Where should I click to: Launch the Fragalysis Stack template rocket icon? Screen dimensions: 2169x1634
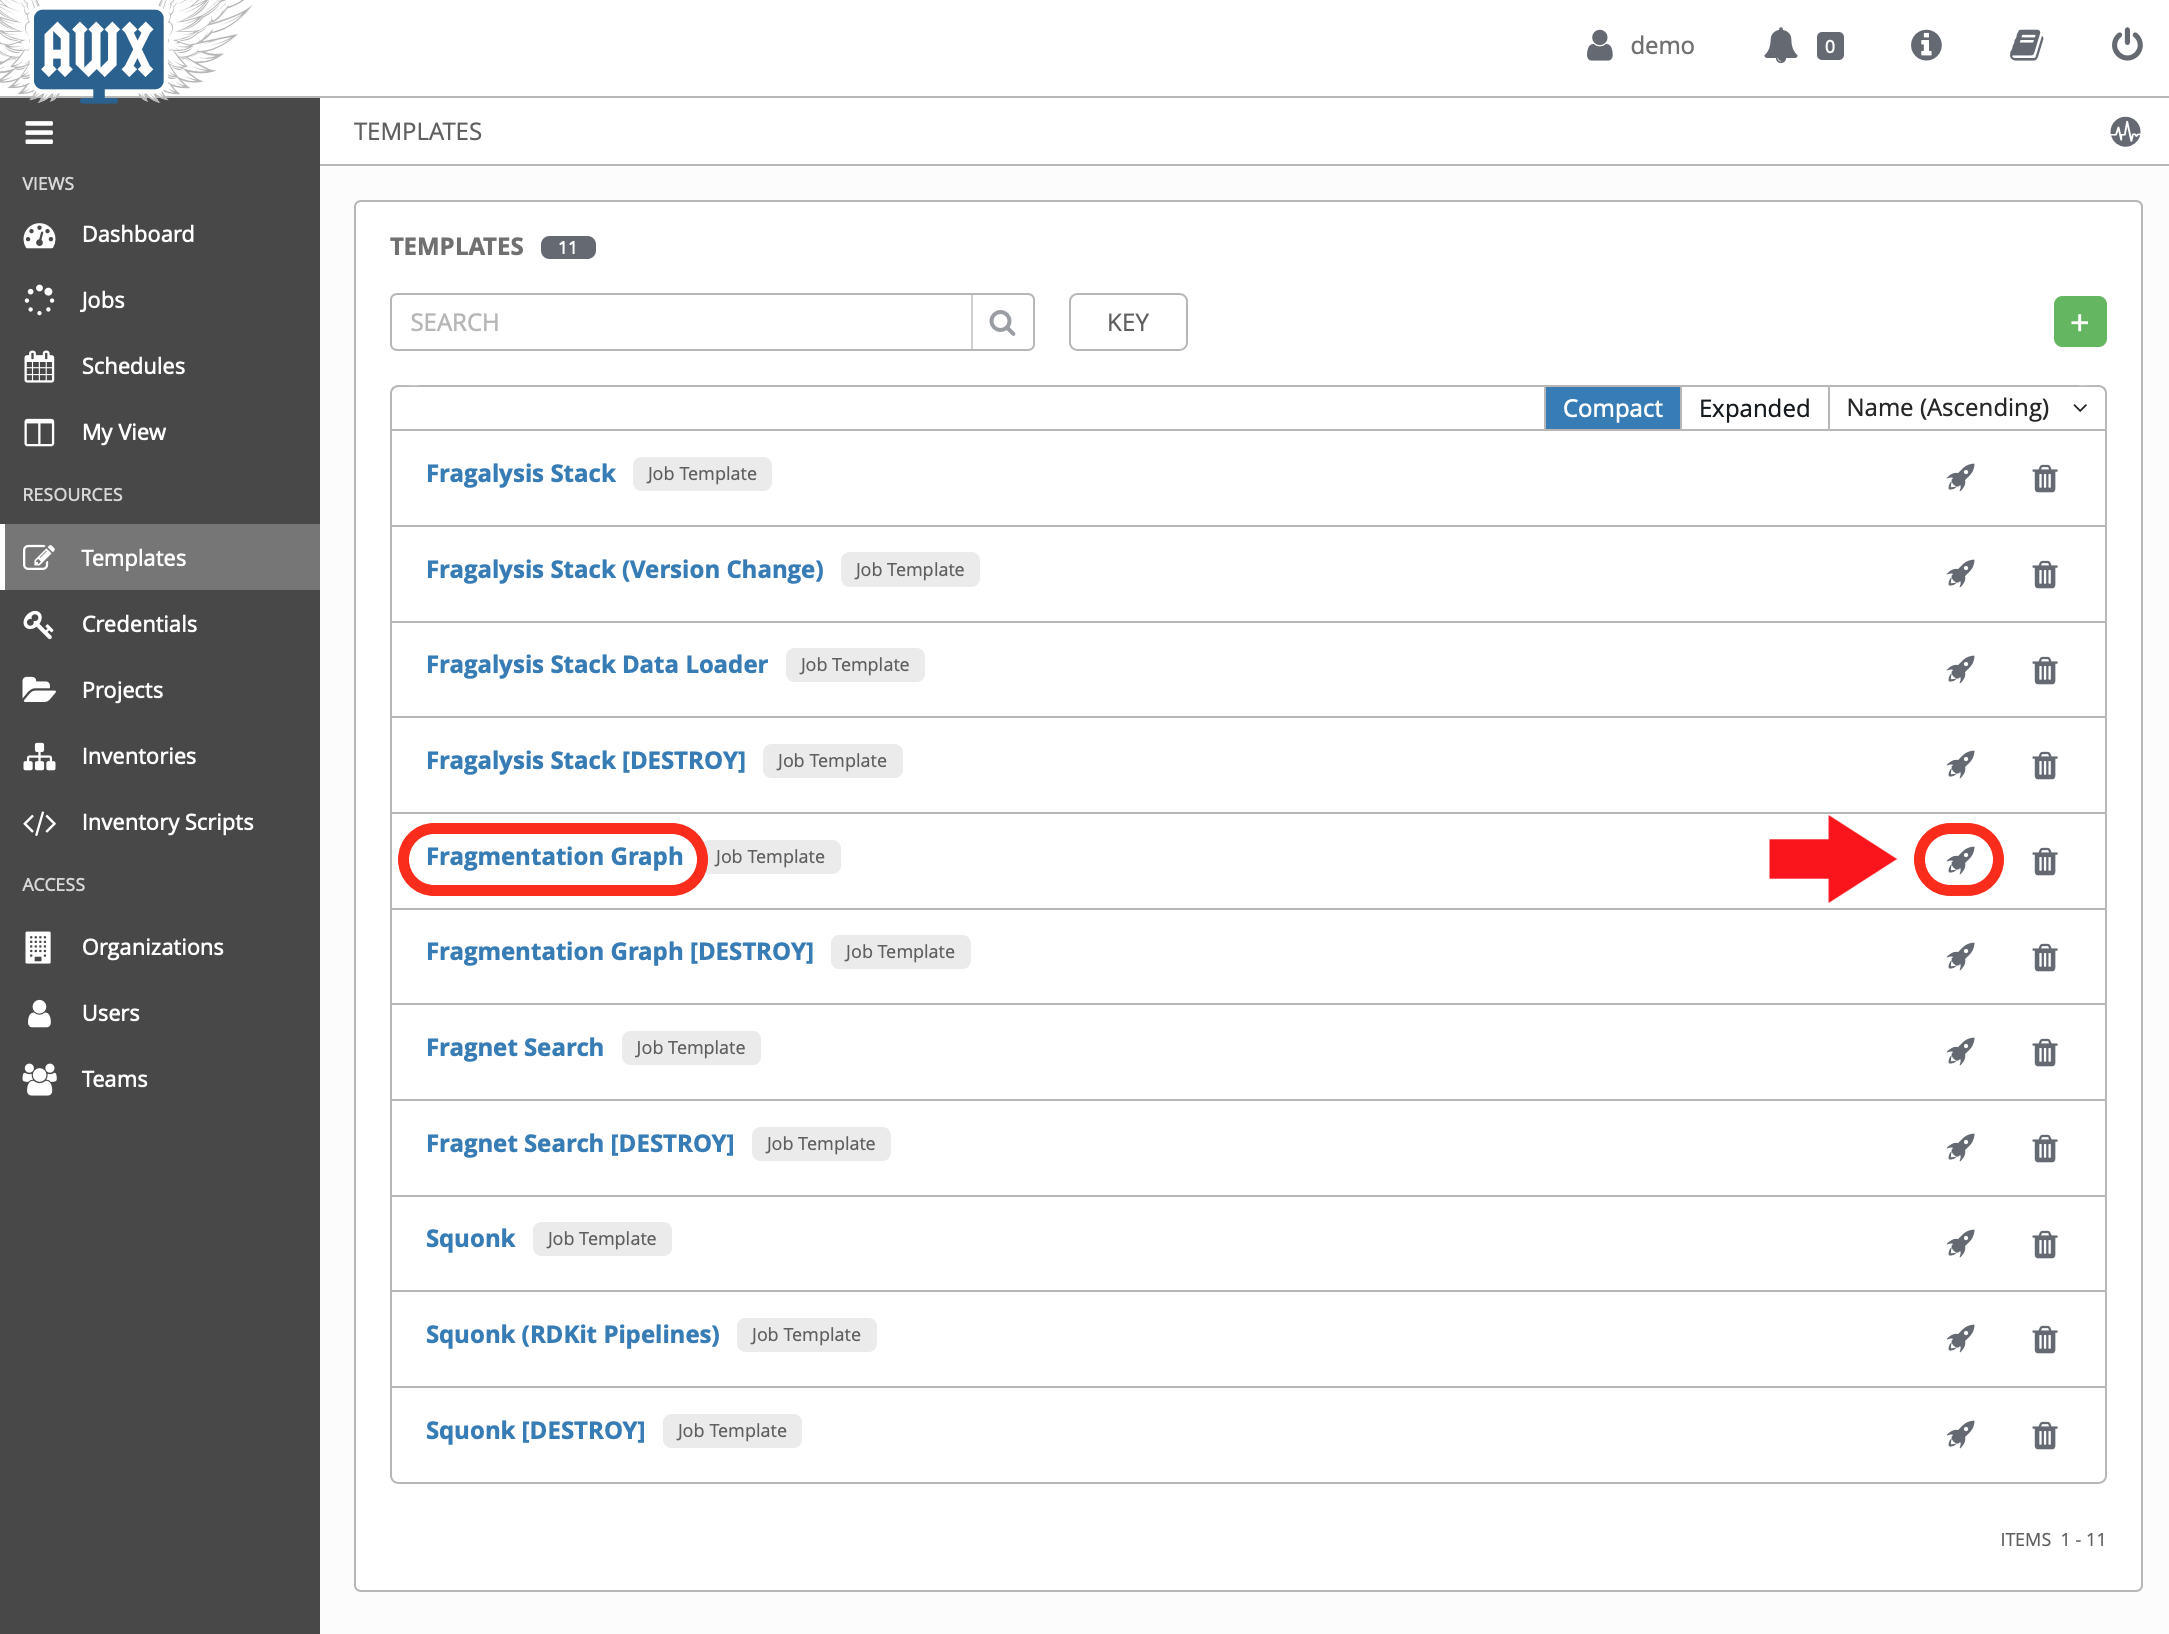tap(1960, 478)
